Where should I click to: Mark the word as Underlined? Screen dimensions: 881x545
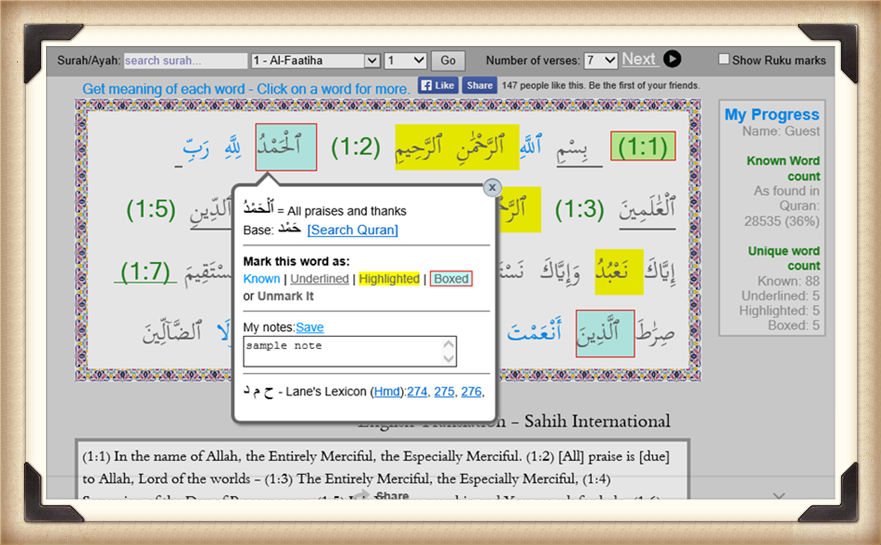click(x=319, y=279)
